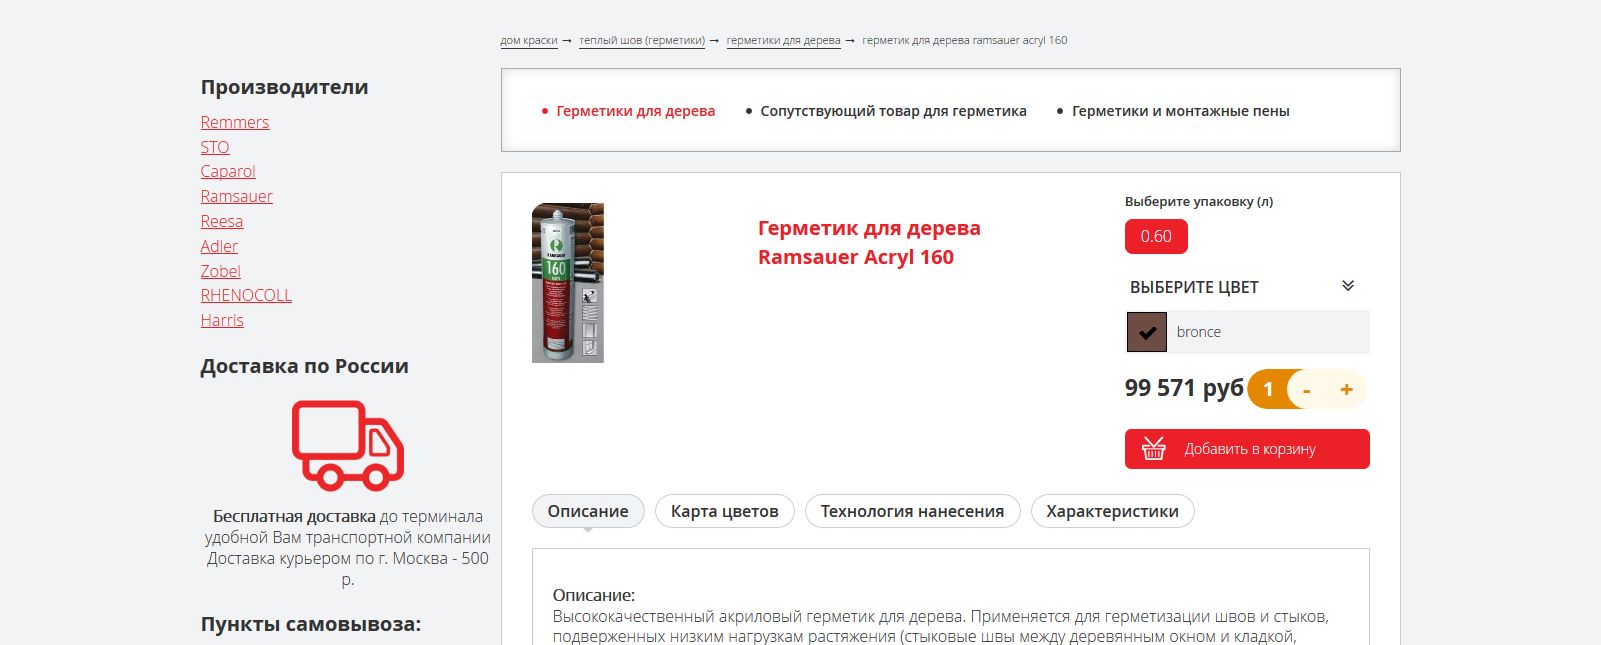Add product to cart (Добавить в корзину)
This screenshot has width=1601, height=645.
click(x=1247, y=449)
